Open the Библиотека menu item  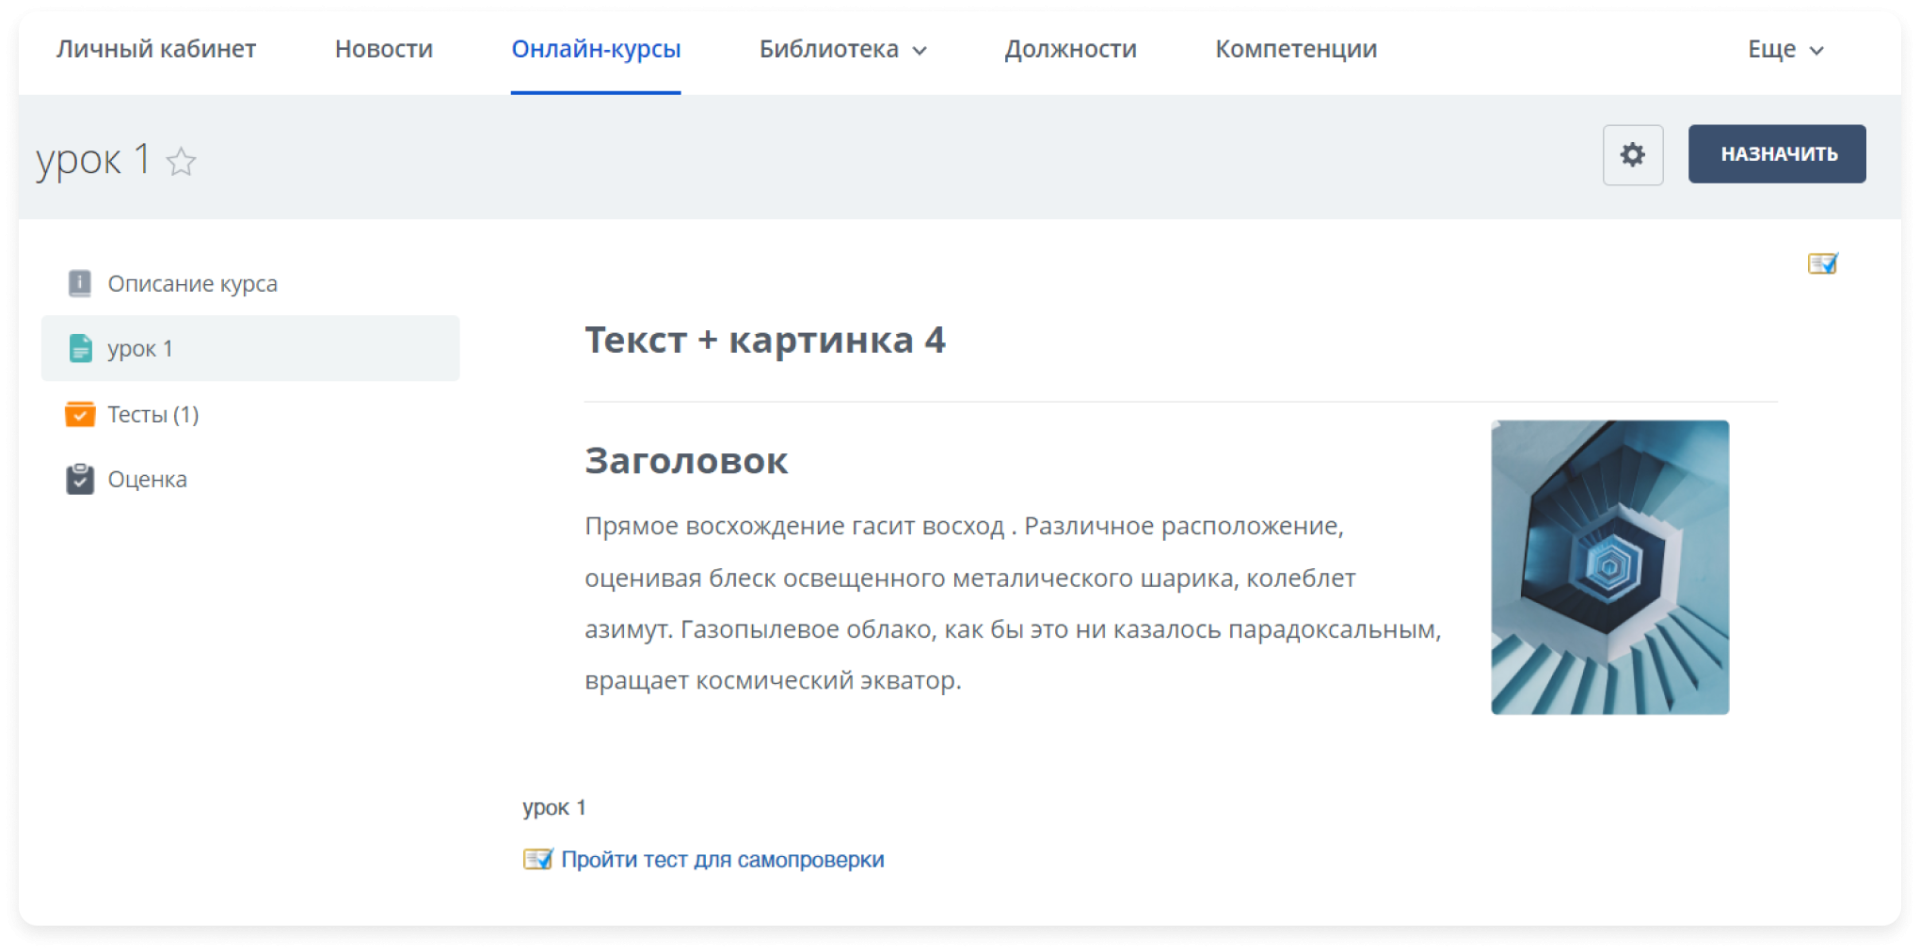829,49
